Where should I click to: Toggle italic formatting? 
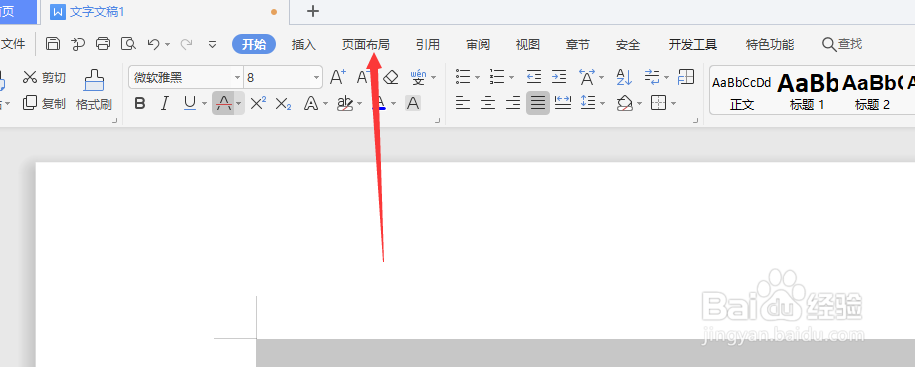click(x=165, y=103)
